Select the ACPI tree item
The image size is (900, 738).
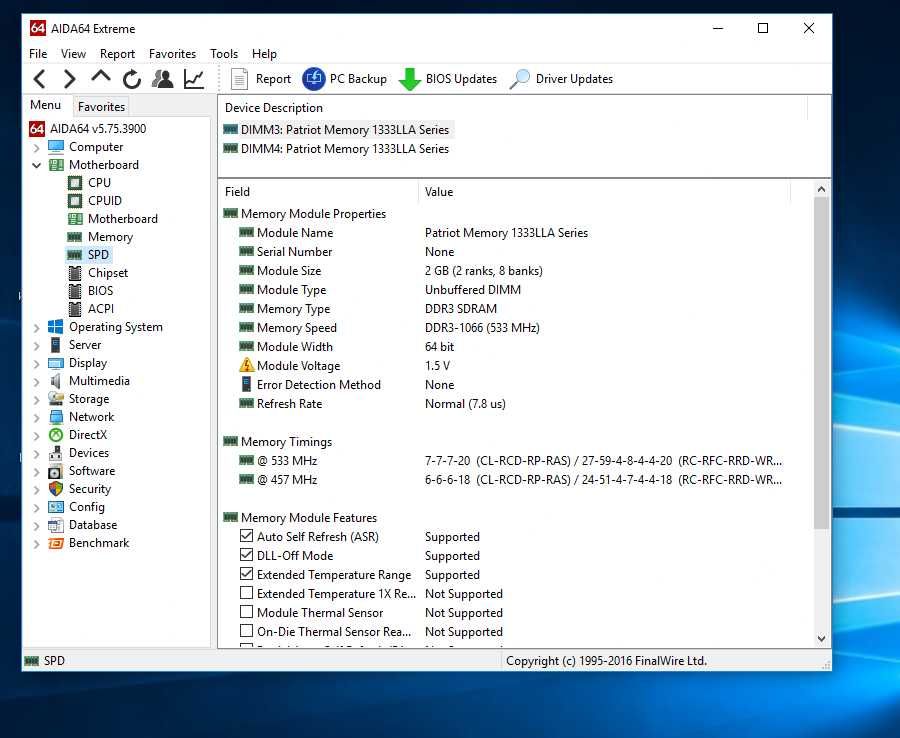point(101,309)
